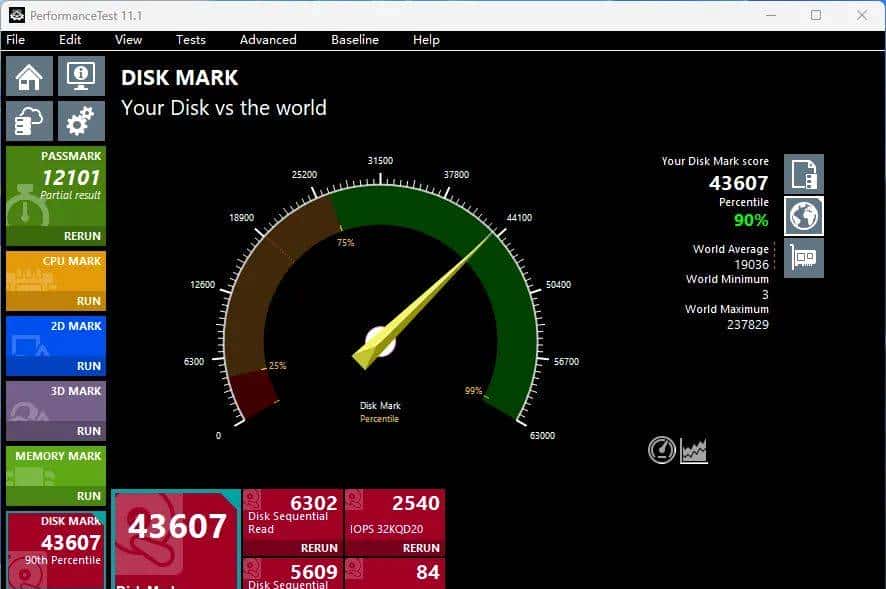This screenshot has width=886, height=589.
Task: Open the Help menu
Action: (426, 40)
